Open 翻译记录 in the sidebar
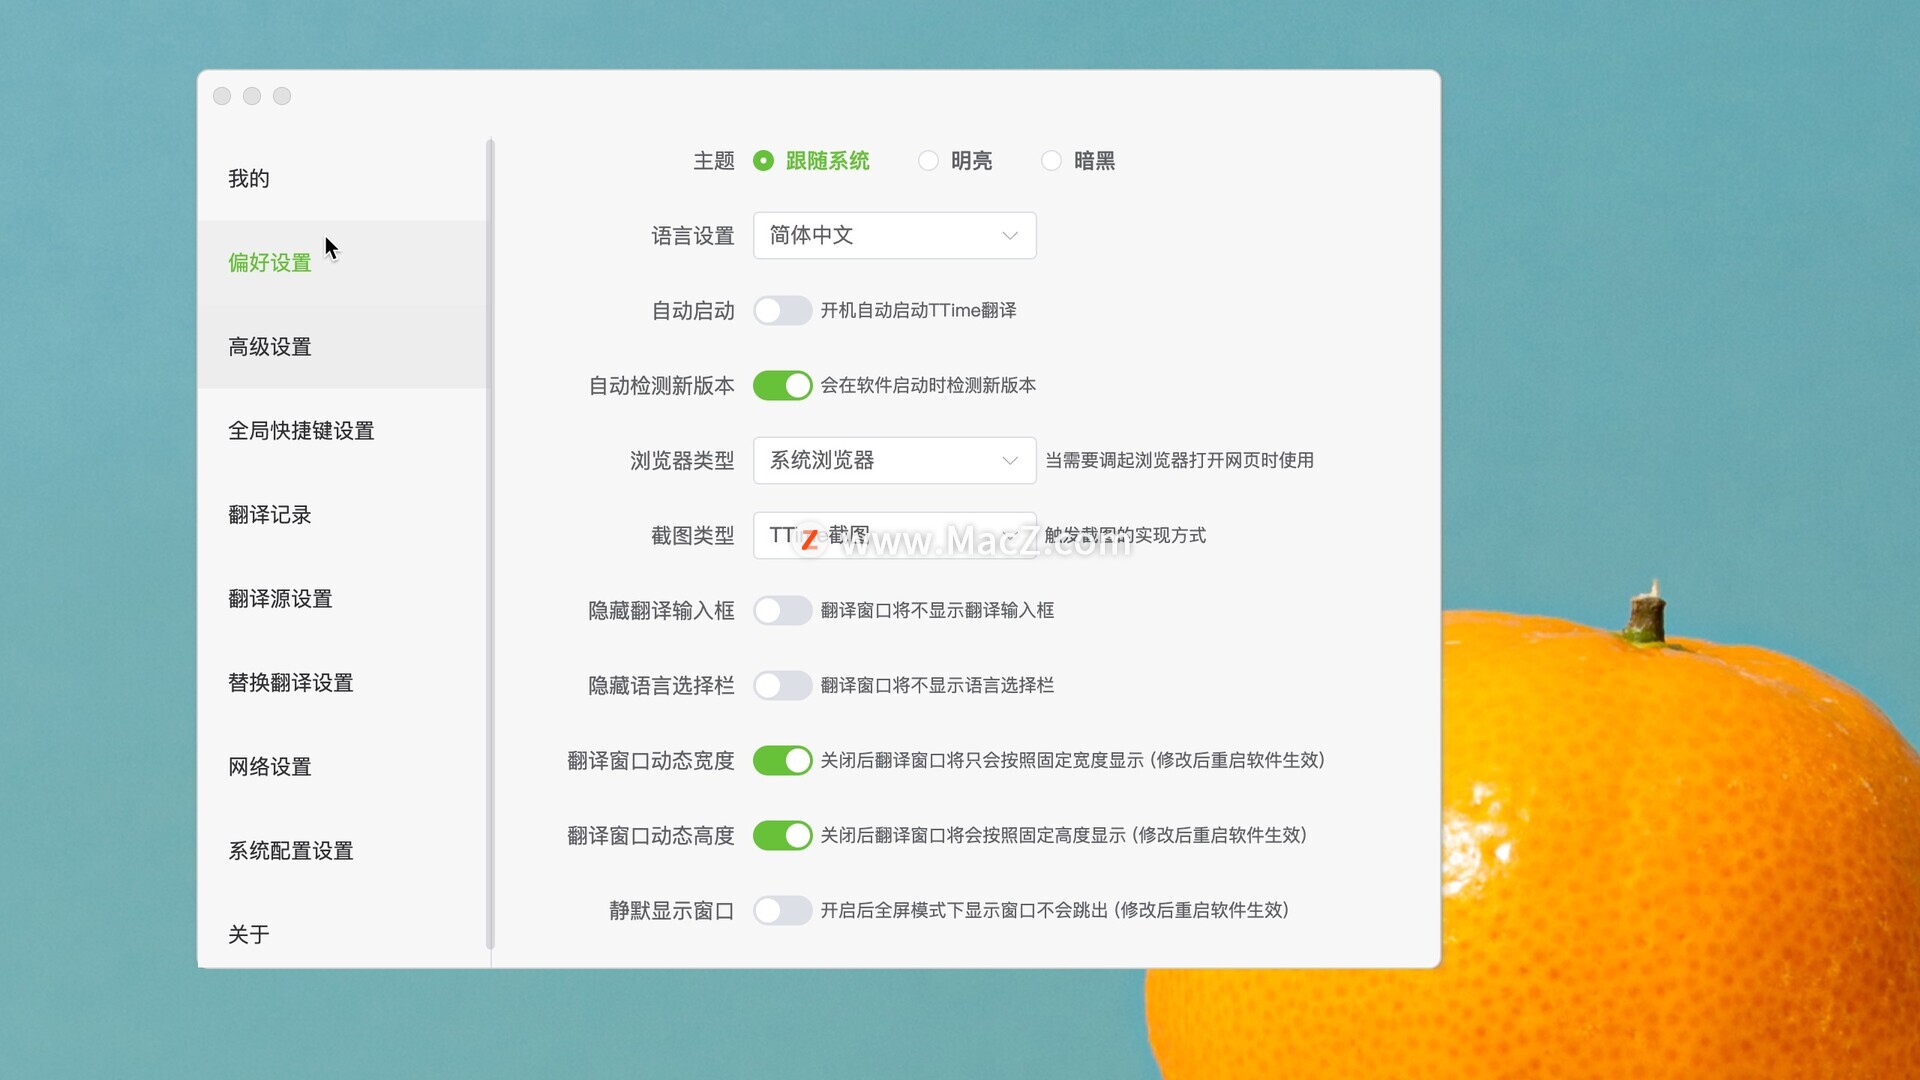This screenshot has width=1920, height=1080. (x=342, y=514)
